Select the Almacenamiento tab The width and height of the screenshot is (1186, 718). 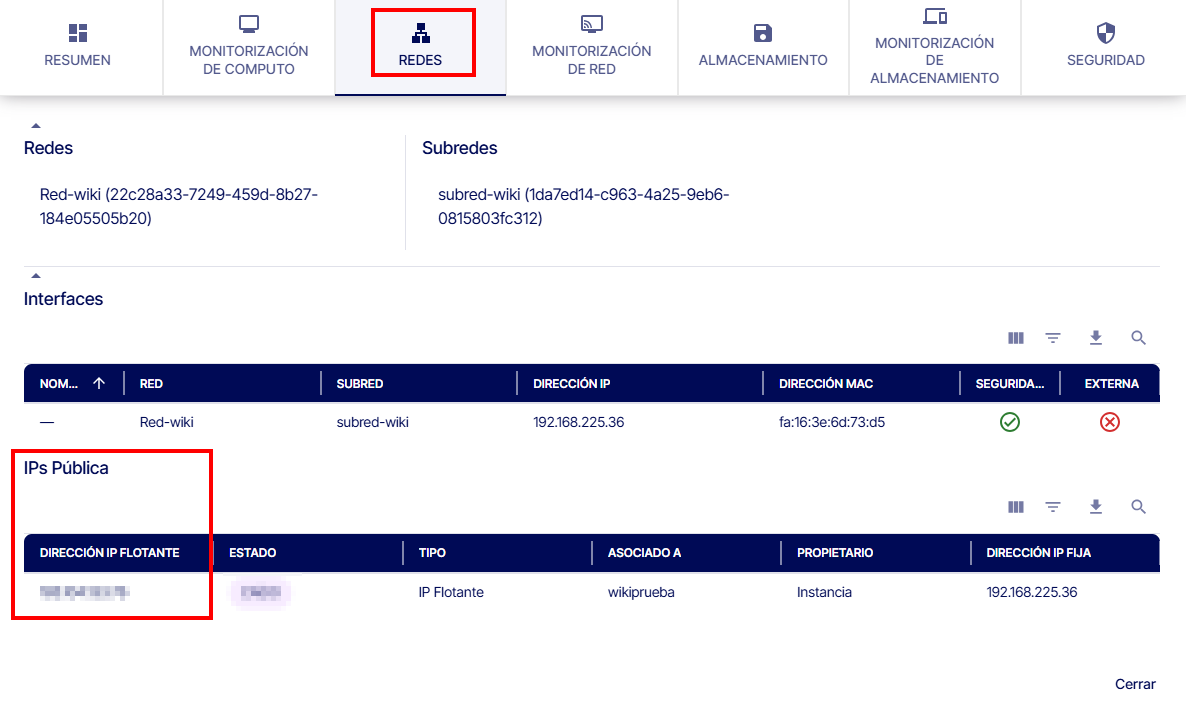coord(763,47)
